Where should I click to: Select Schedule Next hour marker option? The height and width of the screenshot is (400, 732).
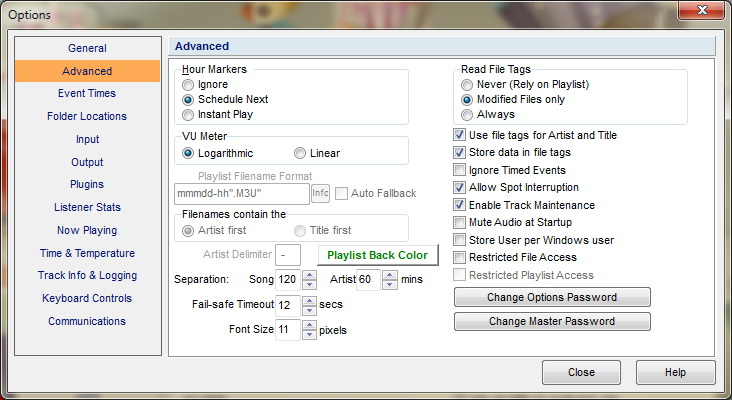pyautogui.click(x=188, y=100)
